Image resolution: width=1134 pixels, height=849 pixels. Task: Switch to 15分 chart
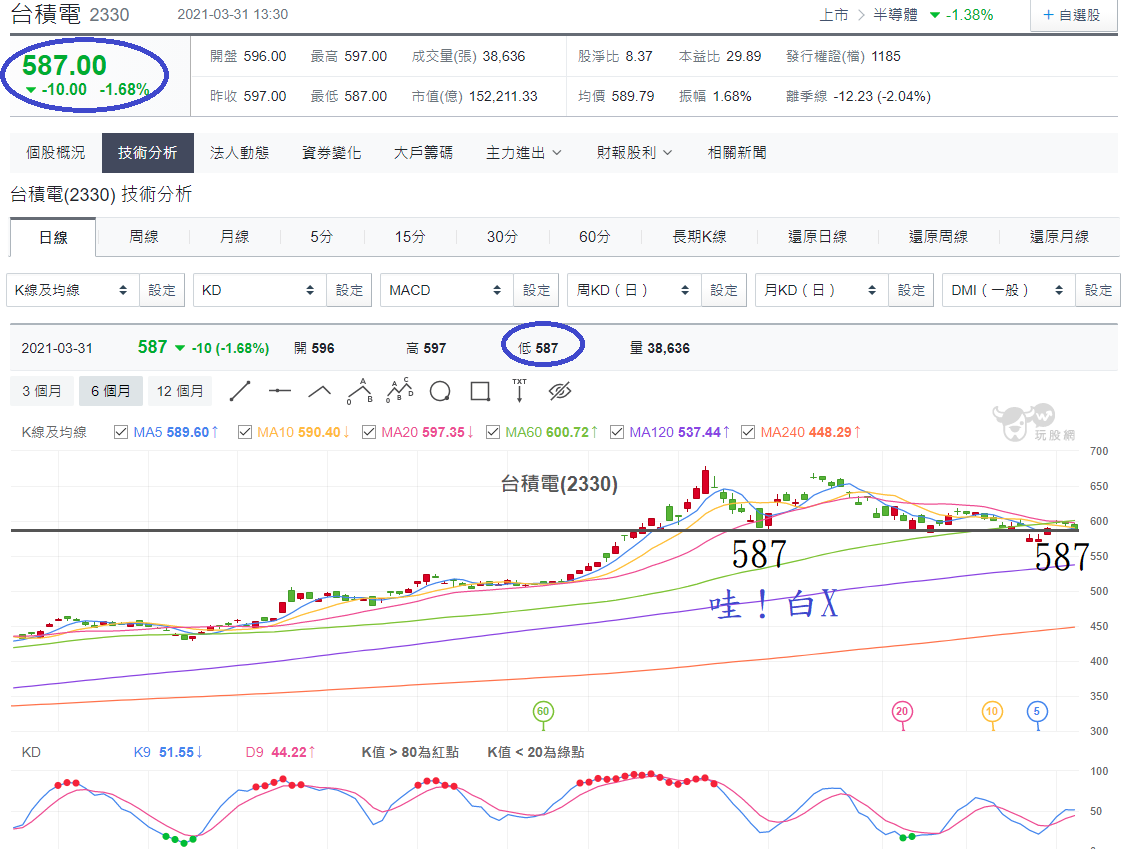(410, 236)
